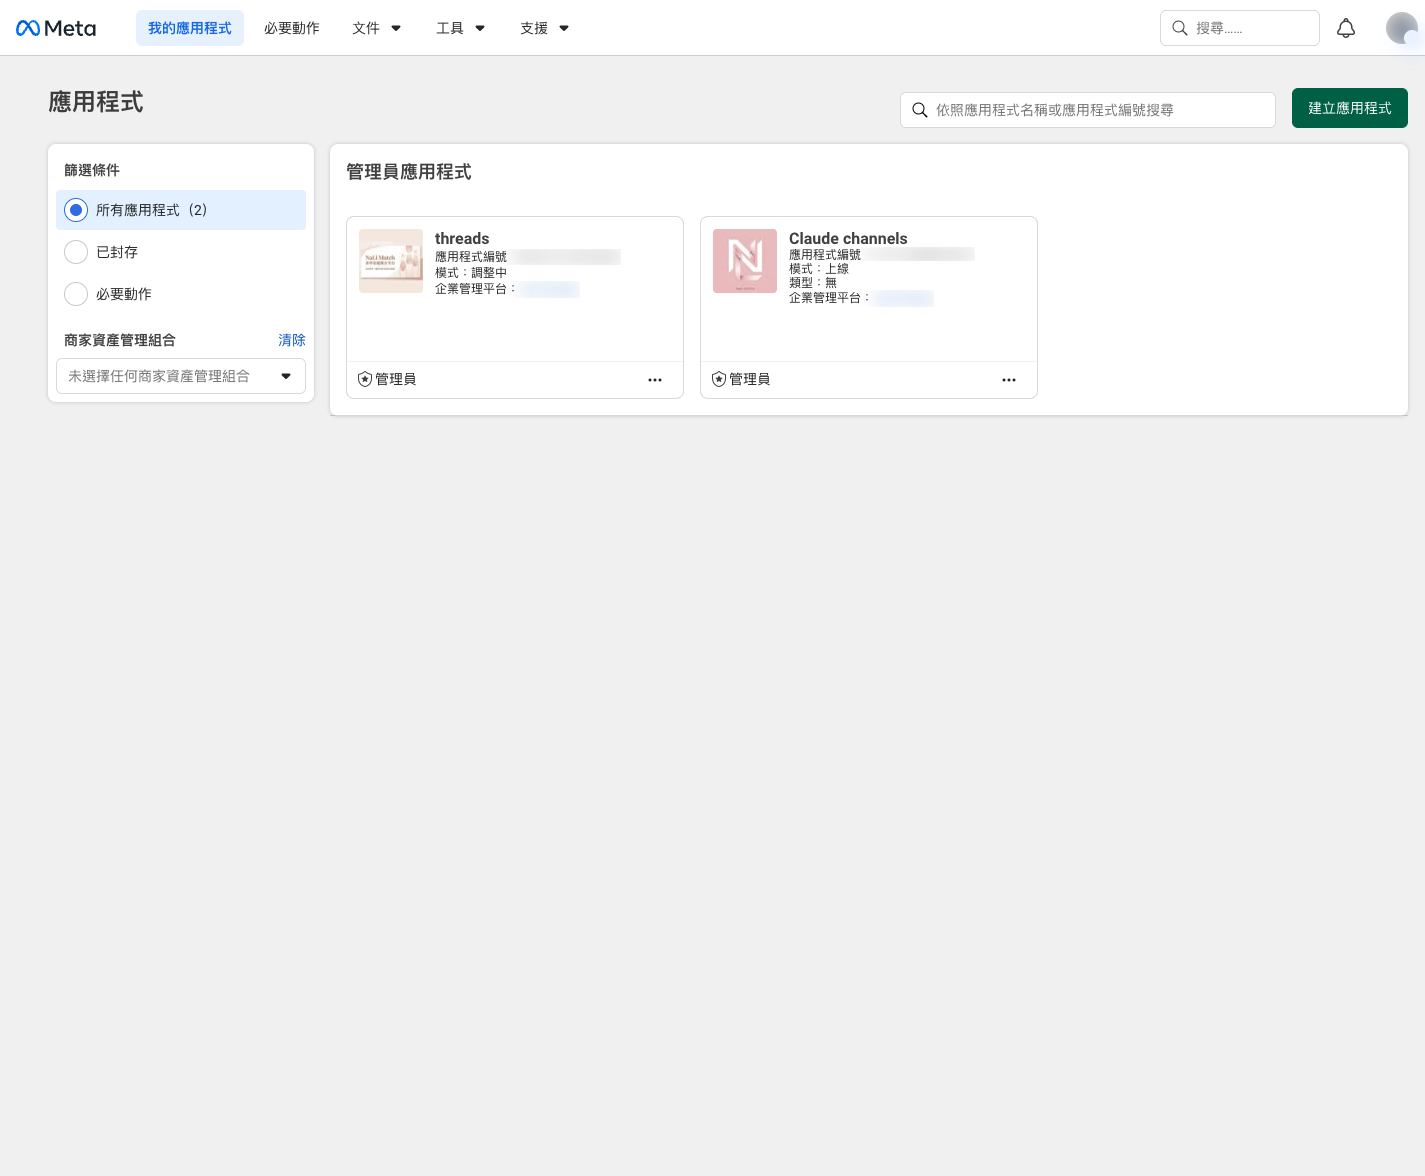Click 管理員 label on threads card
Image resolution: width=1425 pixels, height=1176 pixels.
pos(396,379)
